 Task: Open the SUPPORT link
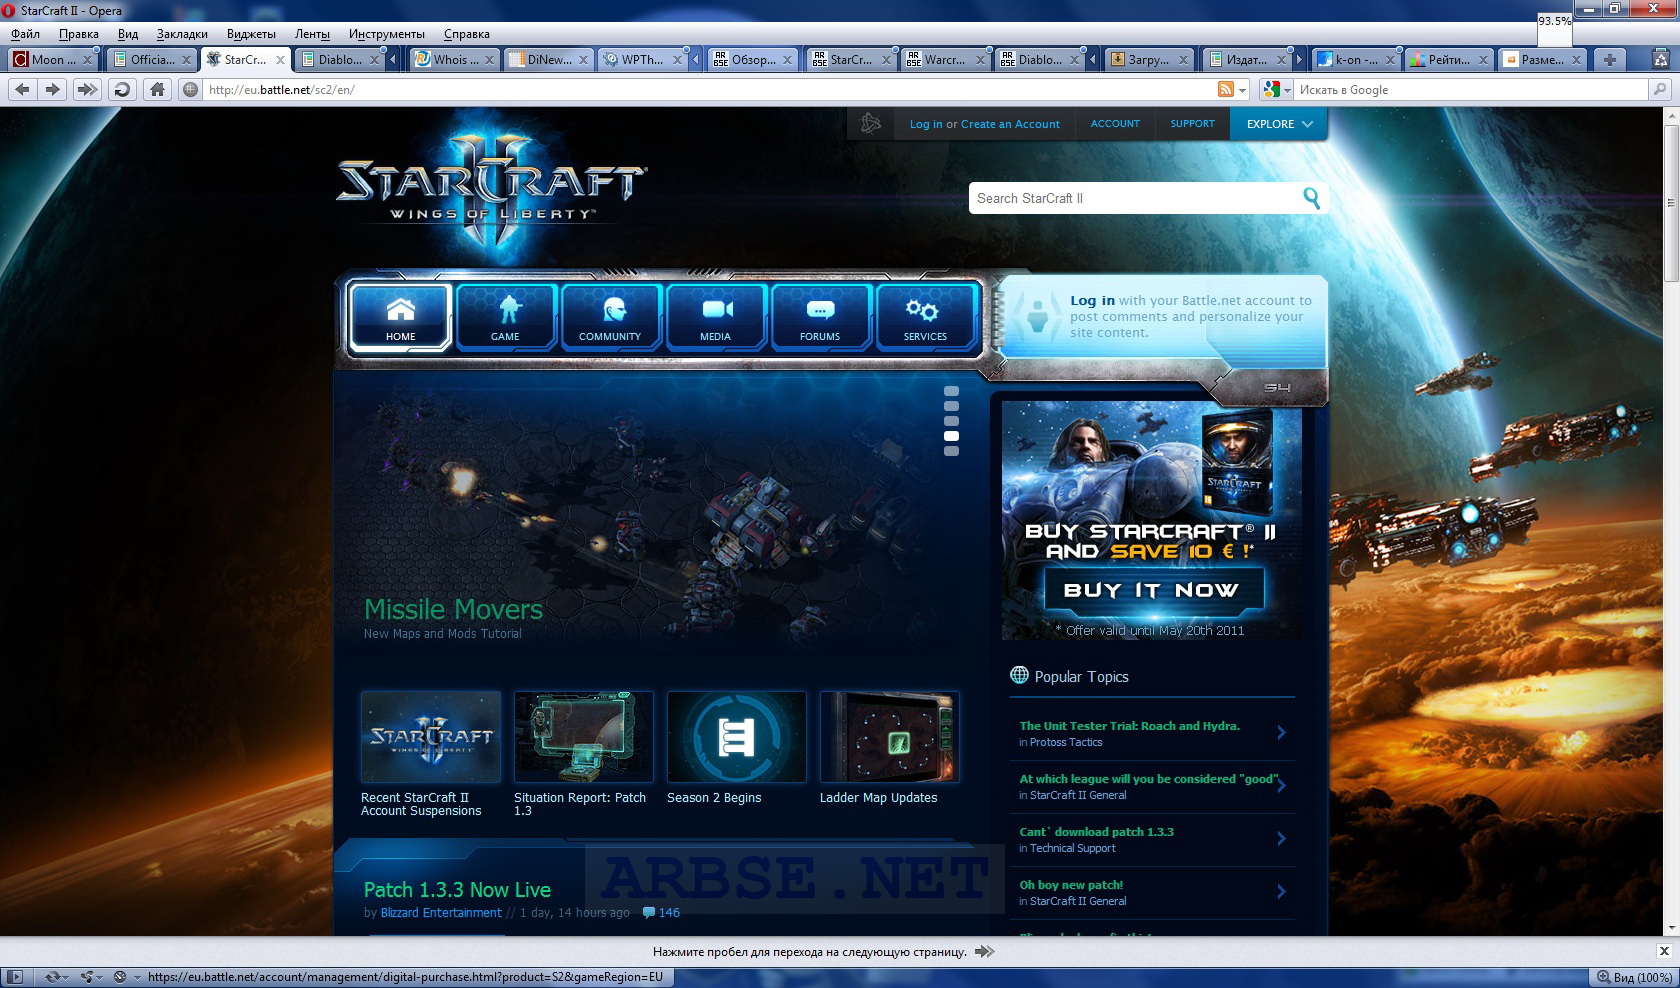click(x=1192, y=124)
